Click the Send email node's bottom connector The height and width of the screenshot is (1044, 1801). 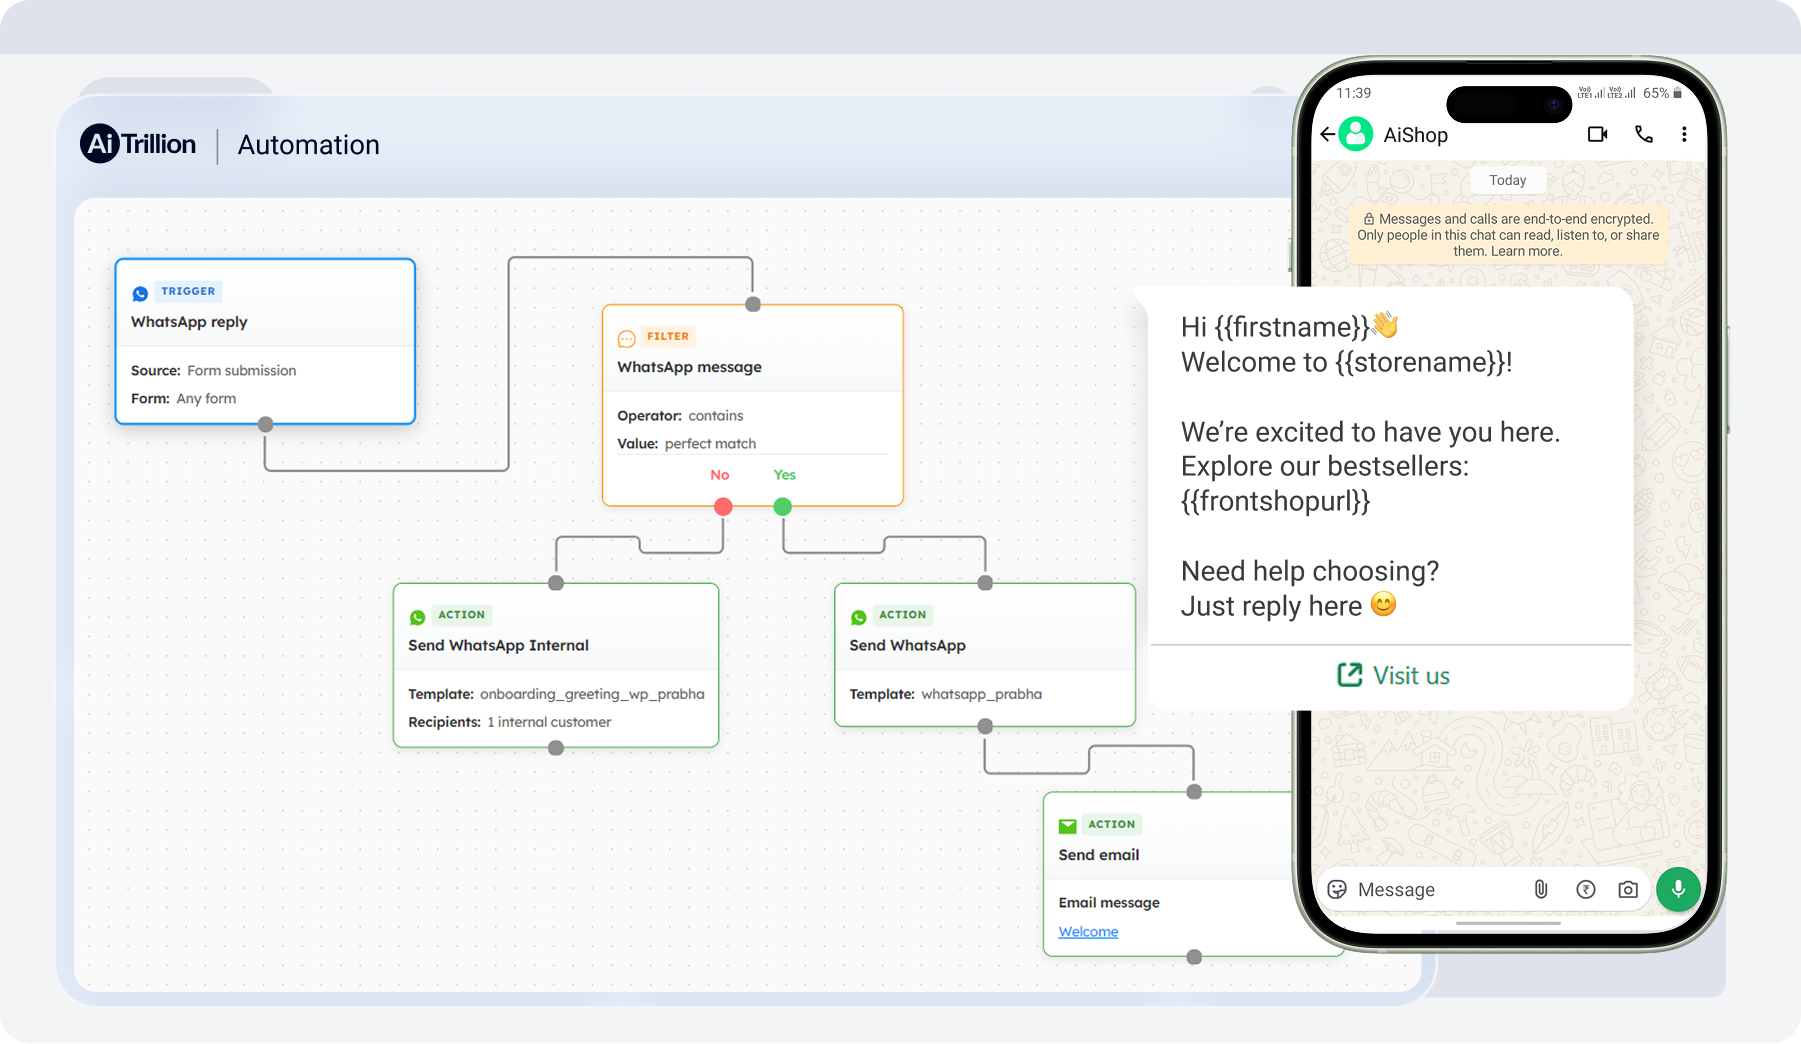tap(1194, 957)
